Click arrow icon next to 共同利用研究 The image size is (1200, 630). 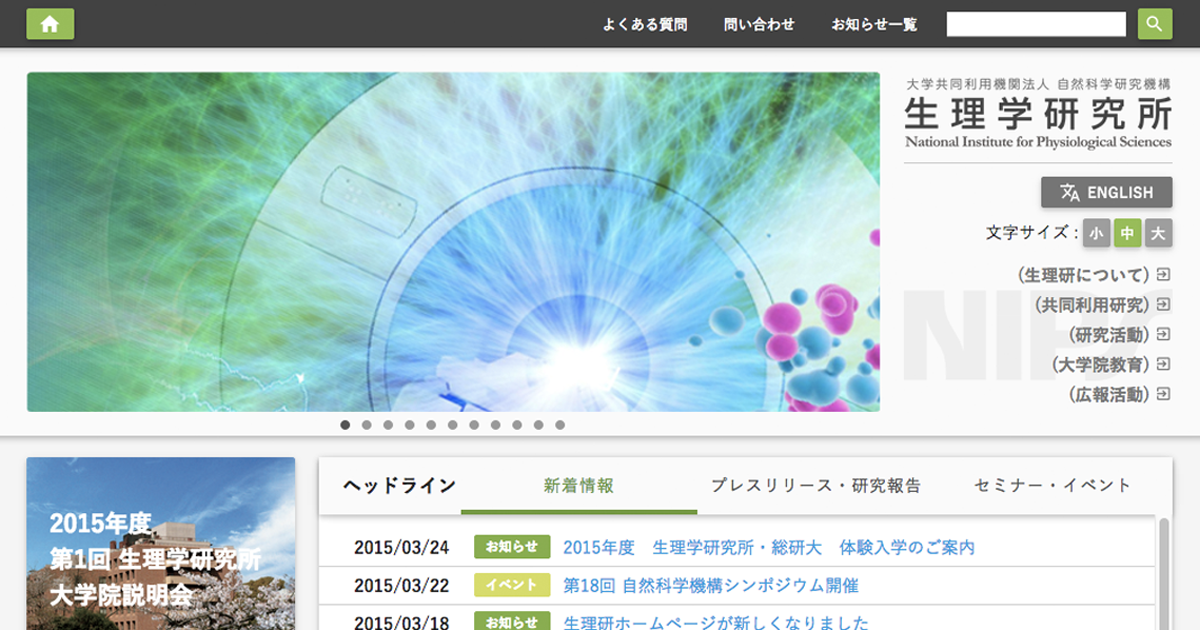[x=1163, y=304]
